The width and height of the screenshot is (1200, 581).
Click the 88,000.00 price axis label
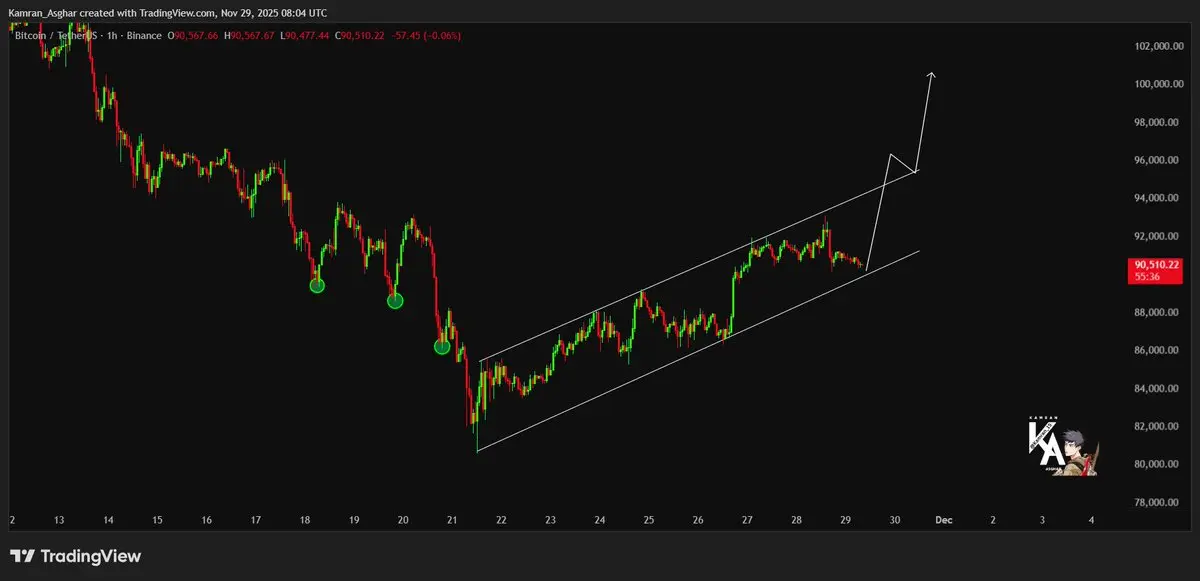(1155, 313)
